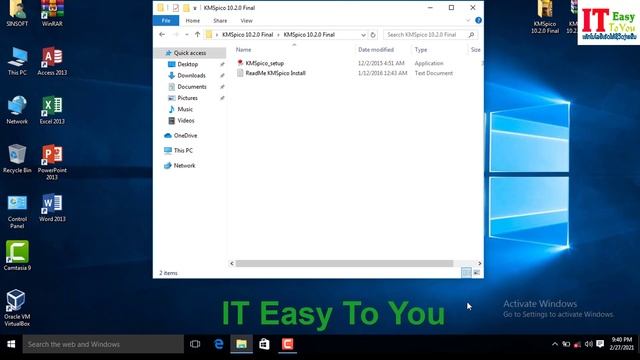
Task: Open File Explorer taskbar icon
Action: [241, 344]
